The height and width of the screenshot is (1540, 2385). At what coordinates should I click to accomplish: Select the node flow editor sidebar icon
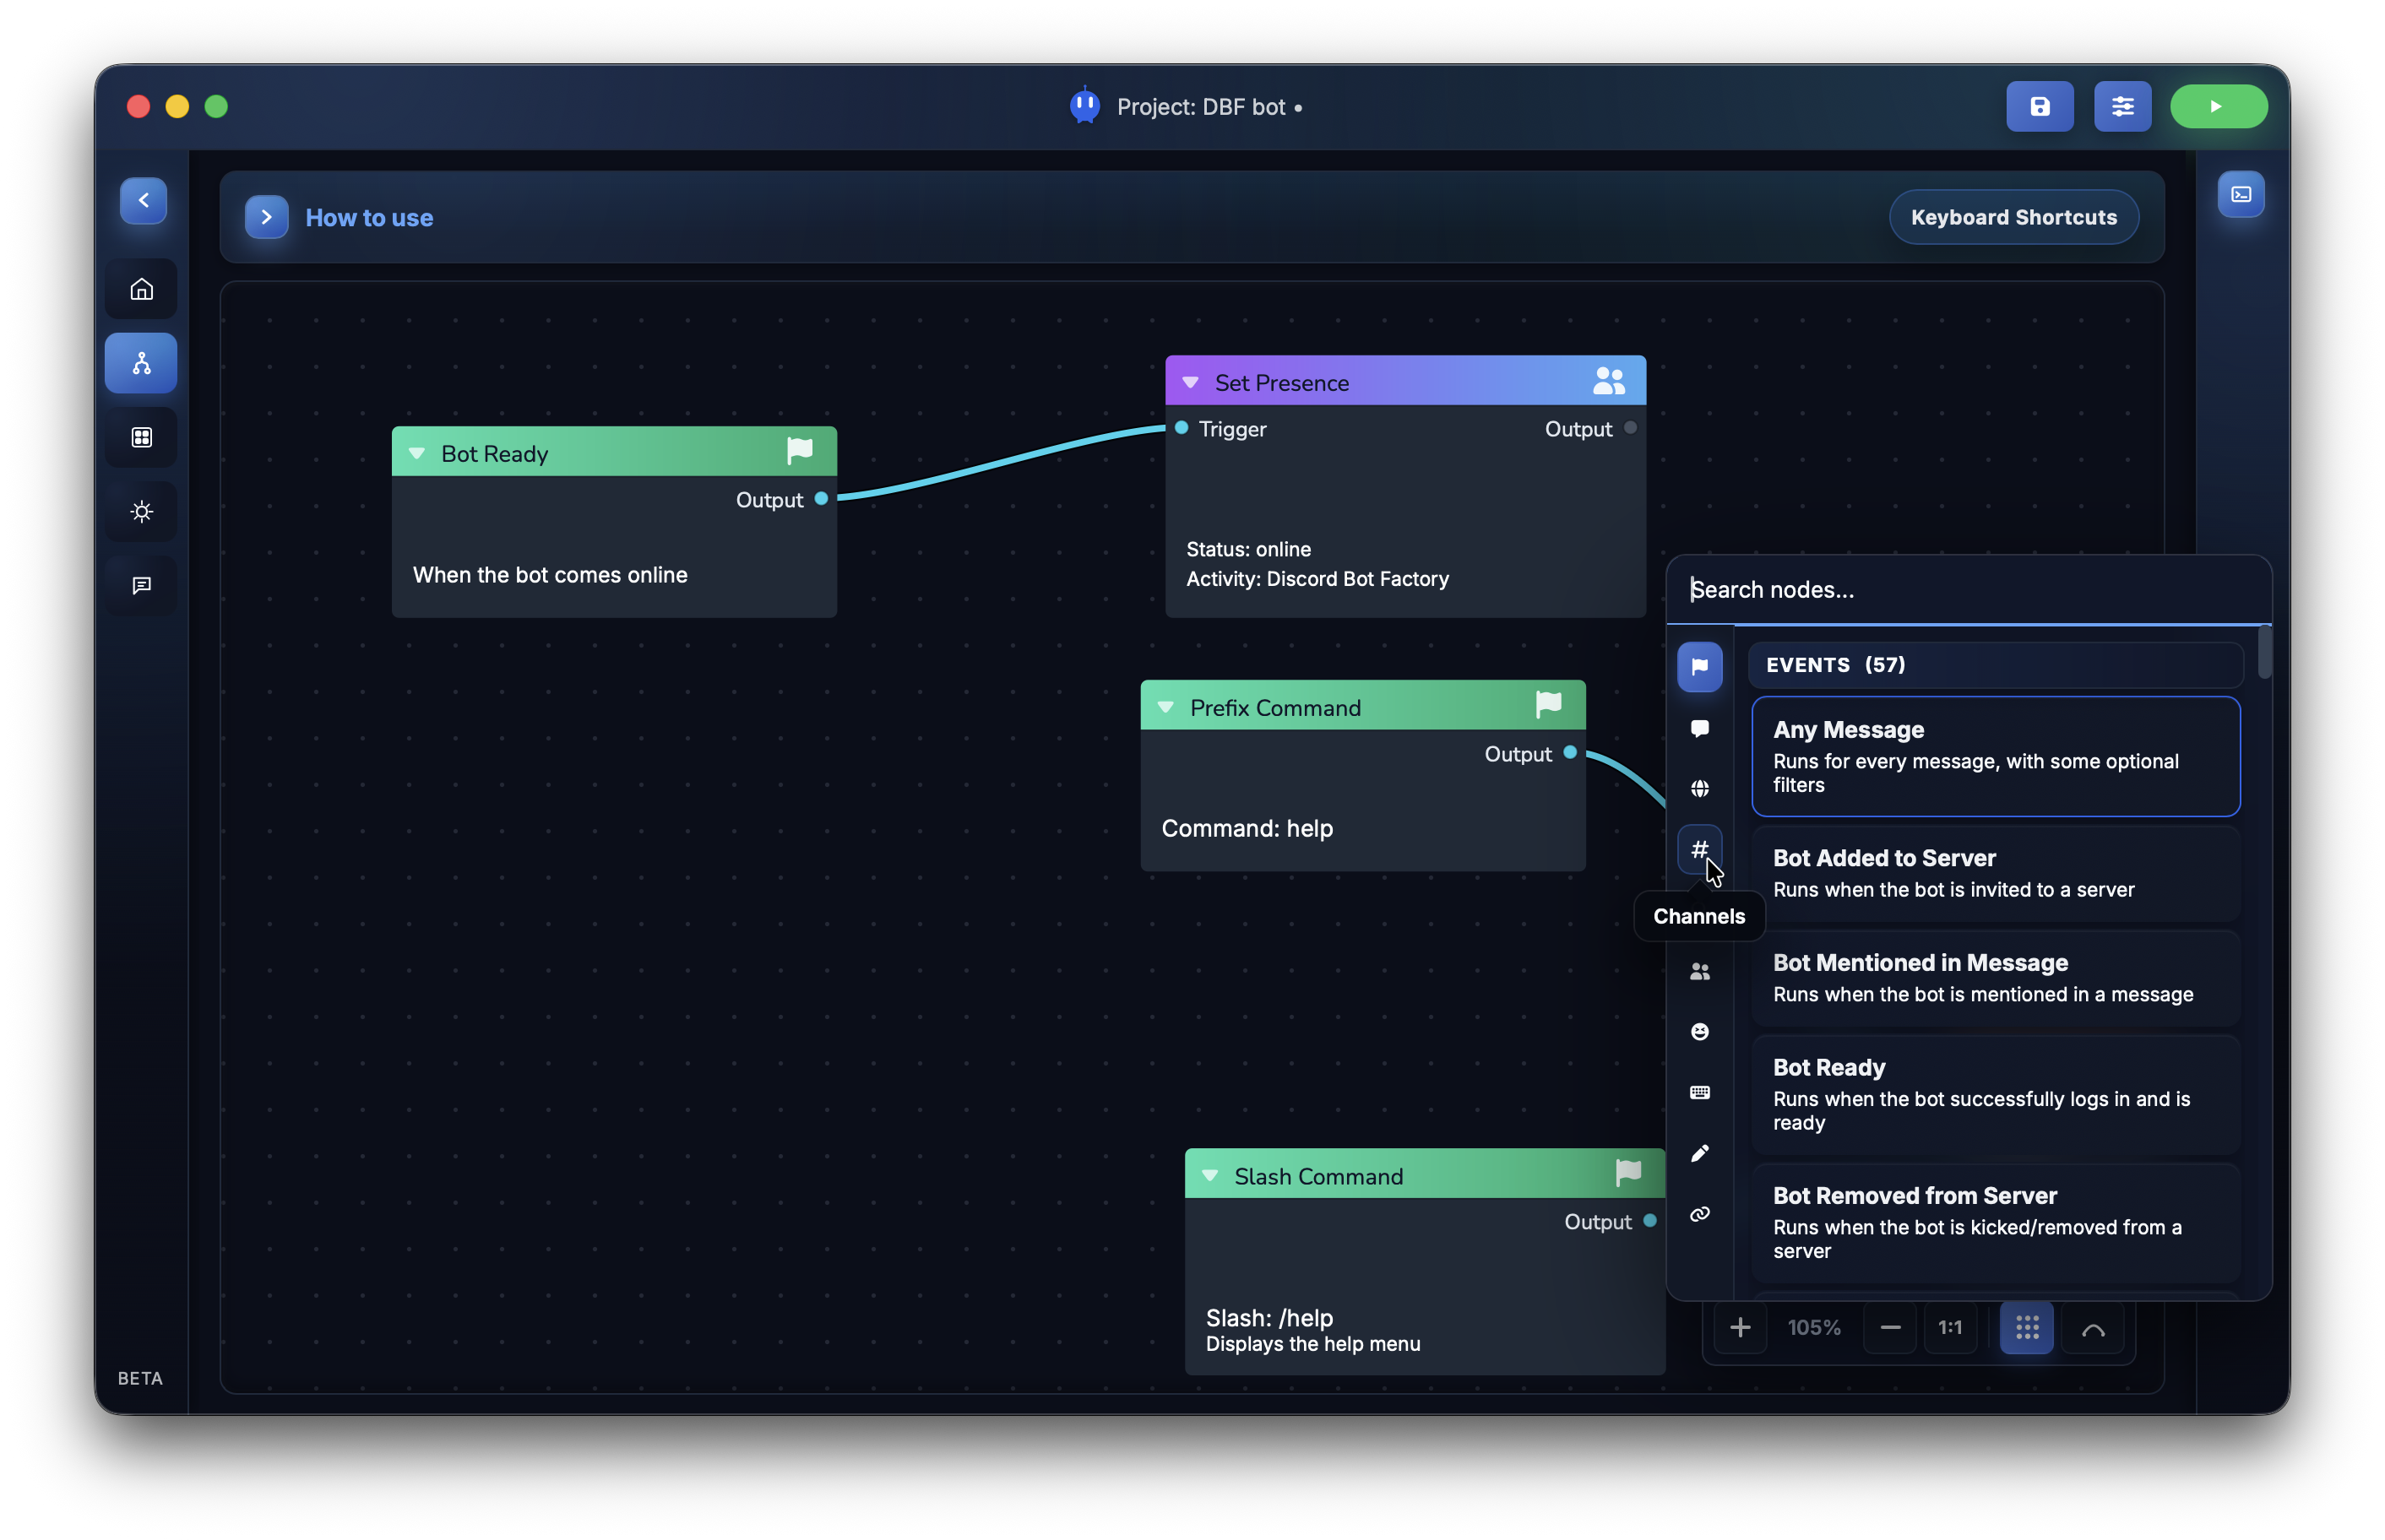pyautogui.click(x=141, y=362)
